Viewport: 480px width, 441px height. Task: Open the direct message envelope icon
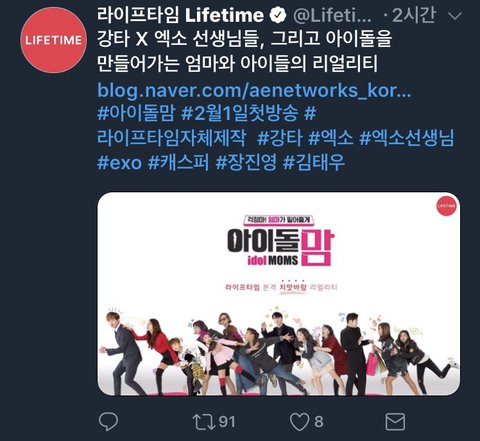click(395, 422)
